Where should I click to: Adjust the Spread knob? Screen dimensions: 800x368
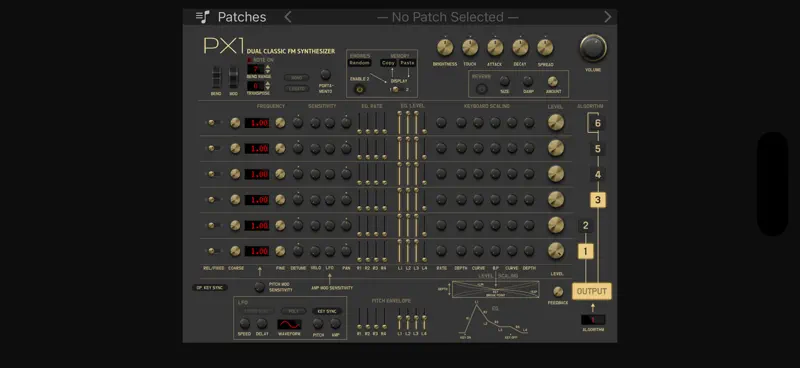[545, 47]
